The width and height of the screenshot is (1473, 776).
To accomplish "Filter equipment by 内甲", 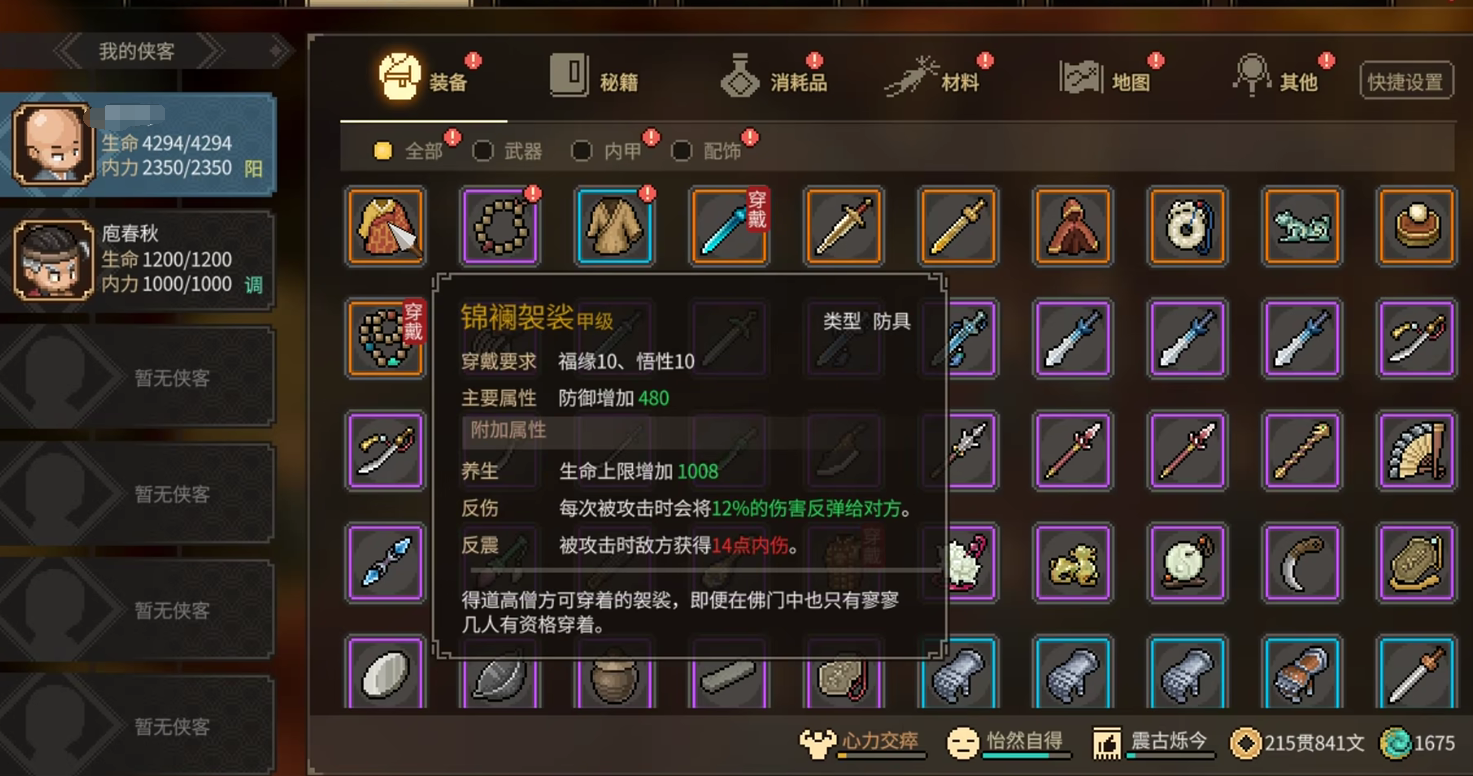I will [x=608, y=151].
